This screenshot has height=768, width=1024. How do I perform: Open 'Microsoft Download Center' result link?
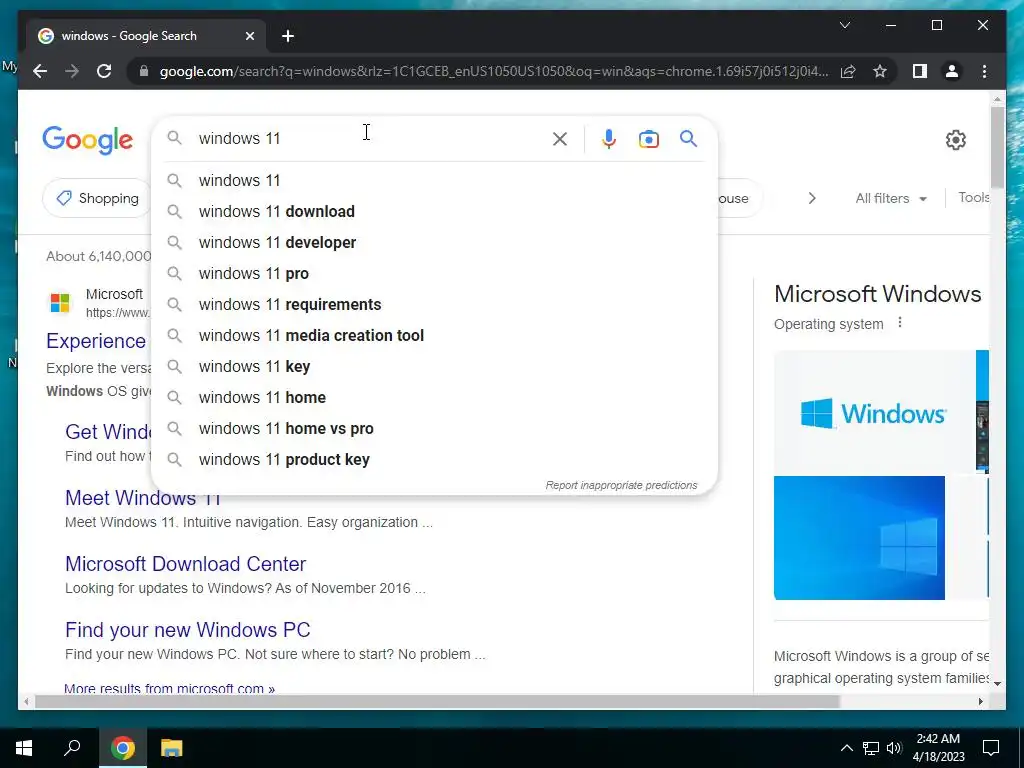pyautogui.click(x=185, y=564)
